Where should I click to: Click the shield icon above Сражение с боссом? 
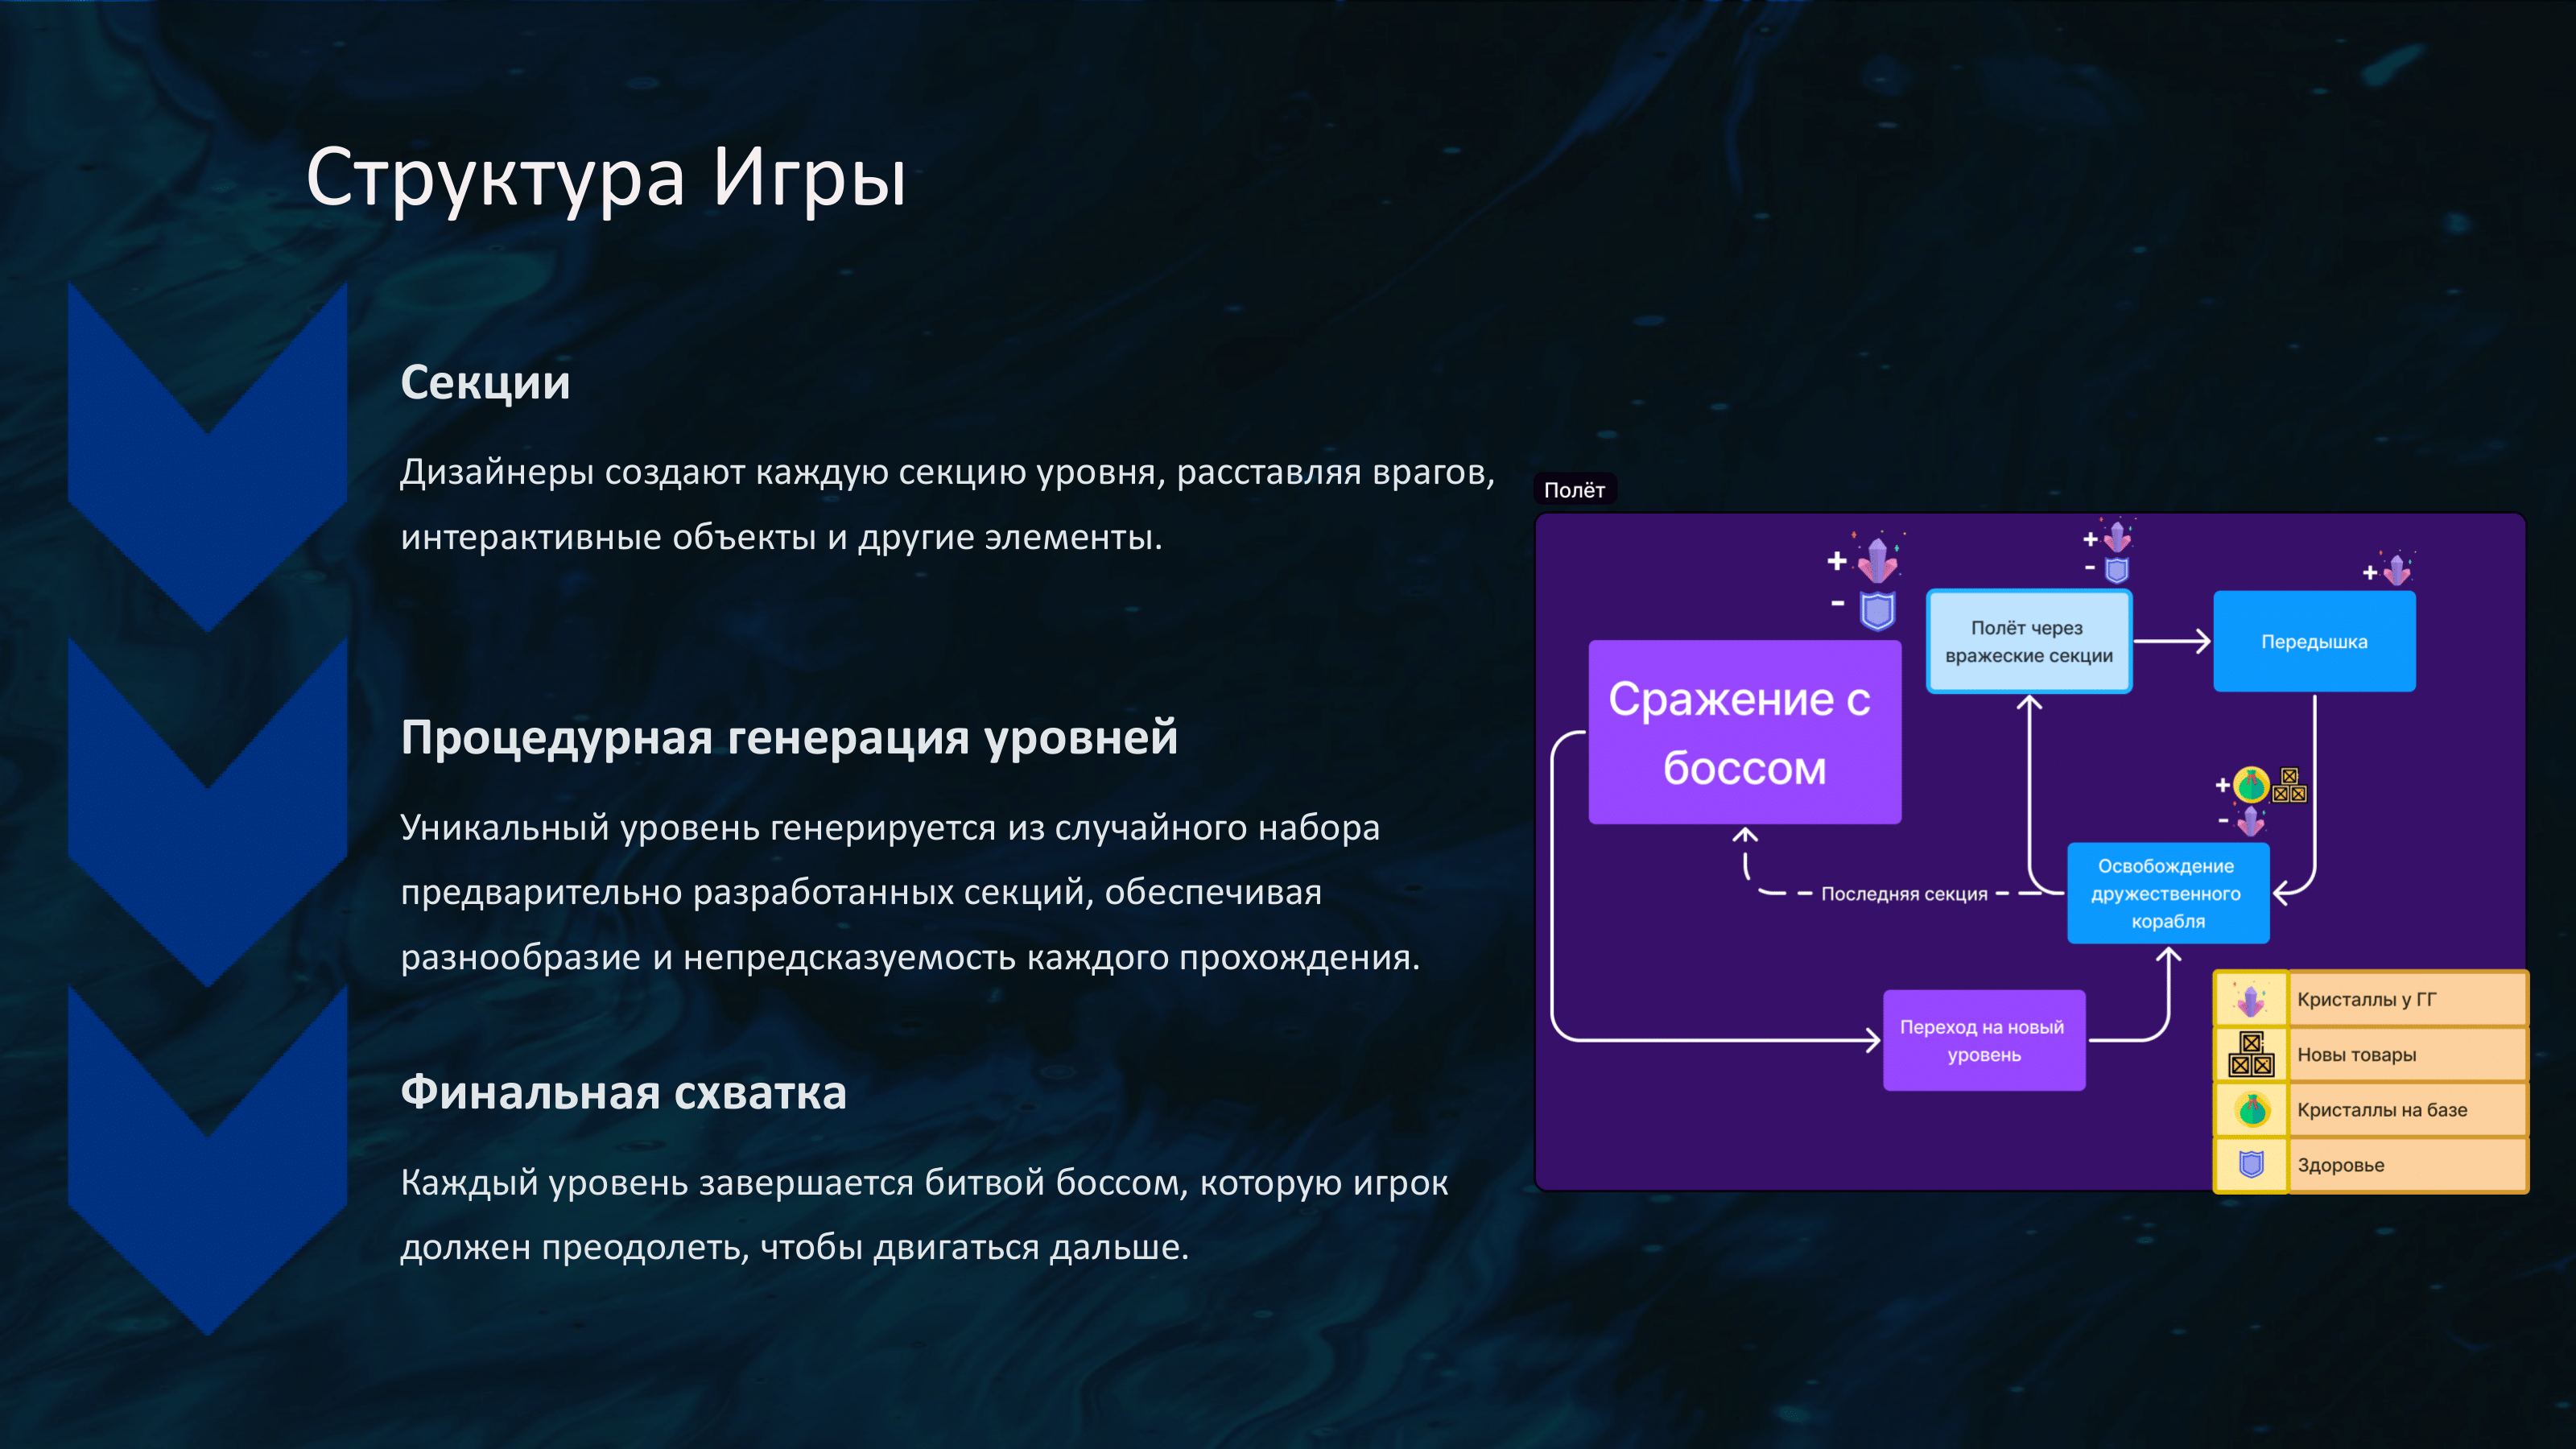(1877, 610)
